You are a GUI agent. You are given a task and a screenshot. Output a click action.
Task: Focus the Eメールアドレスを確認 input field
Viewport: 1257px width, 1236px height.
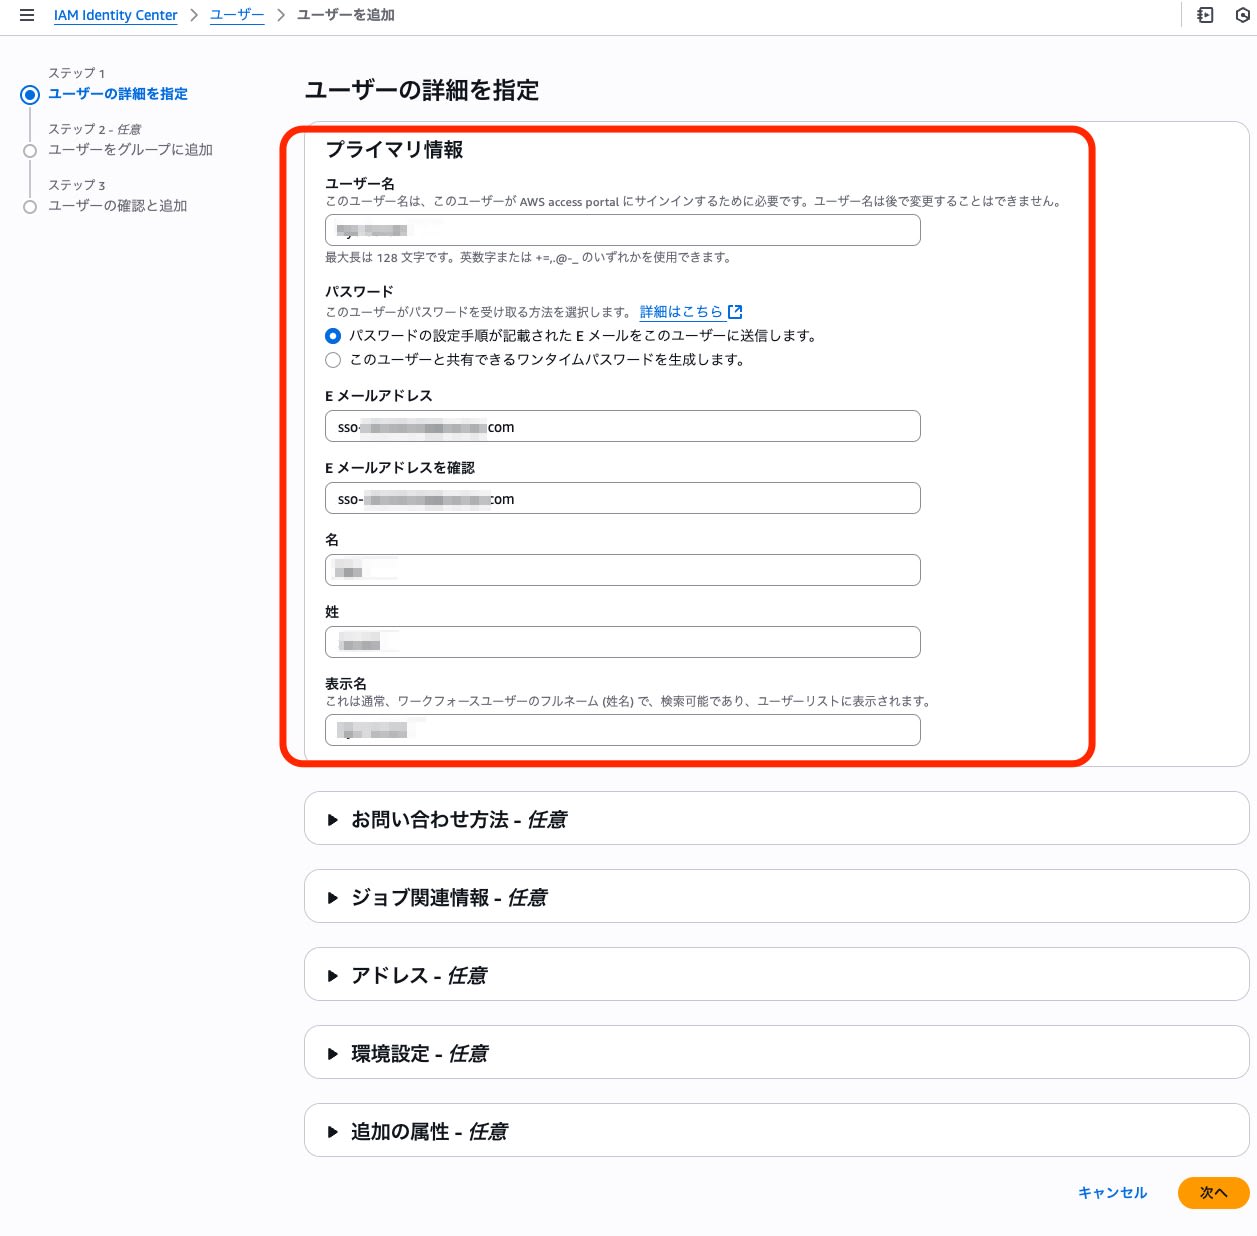(x=622, y=498)
